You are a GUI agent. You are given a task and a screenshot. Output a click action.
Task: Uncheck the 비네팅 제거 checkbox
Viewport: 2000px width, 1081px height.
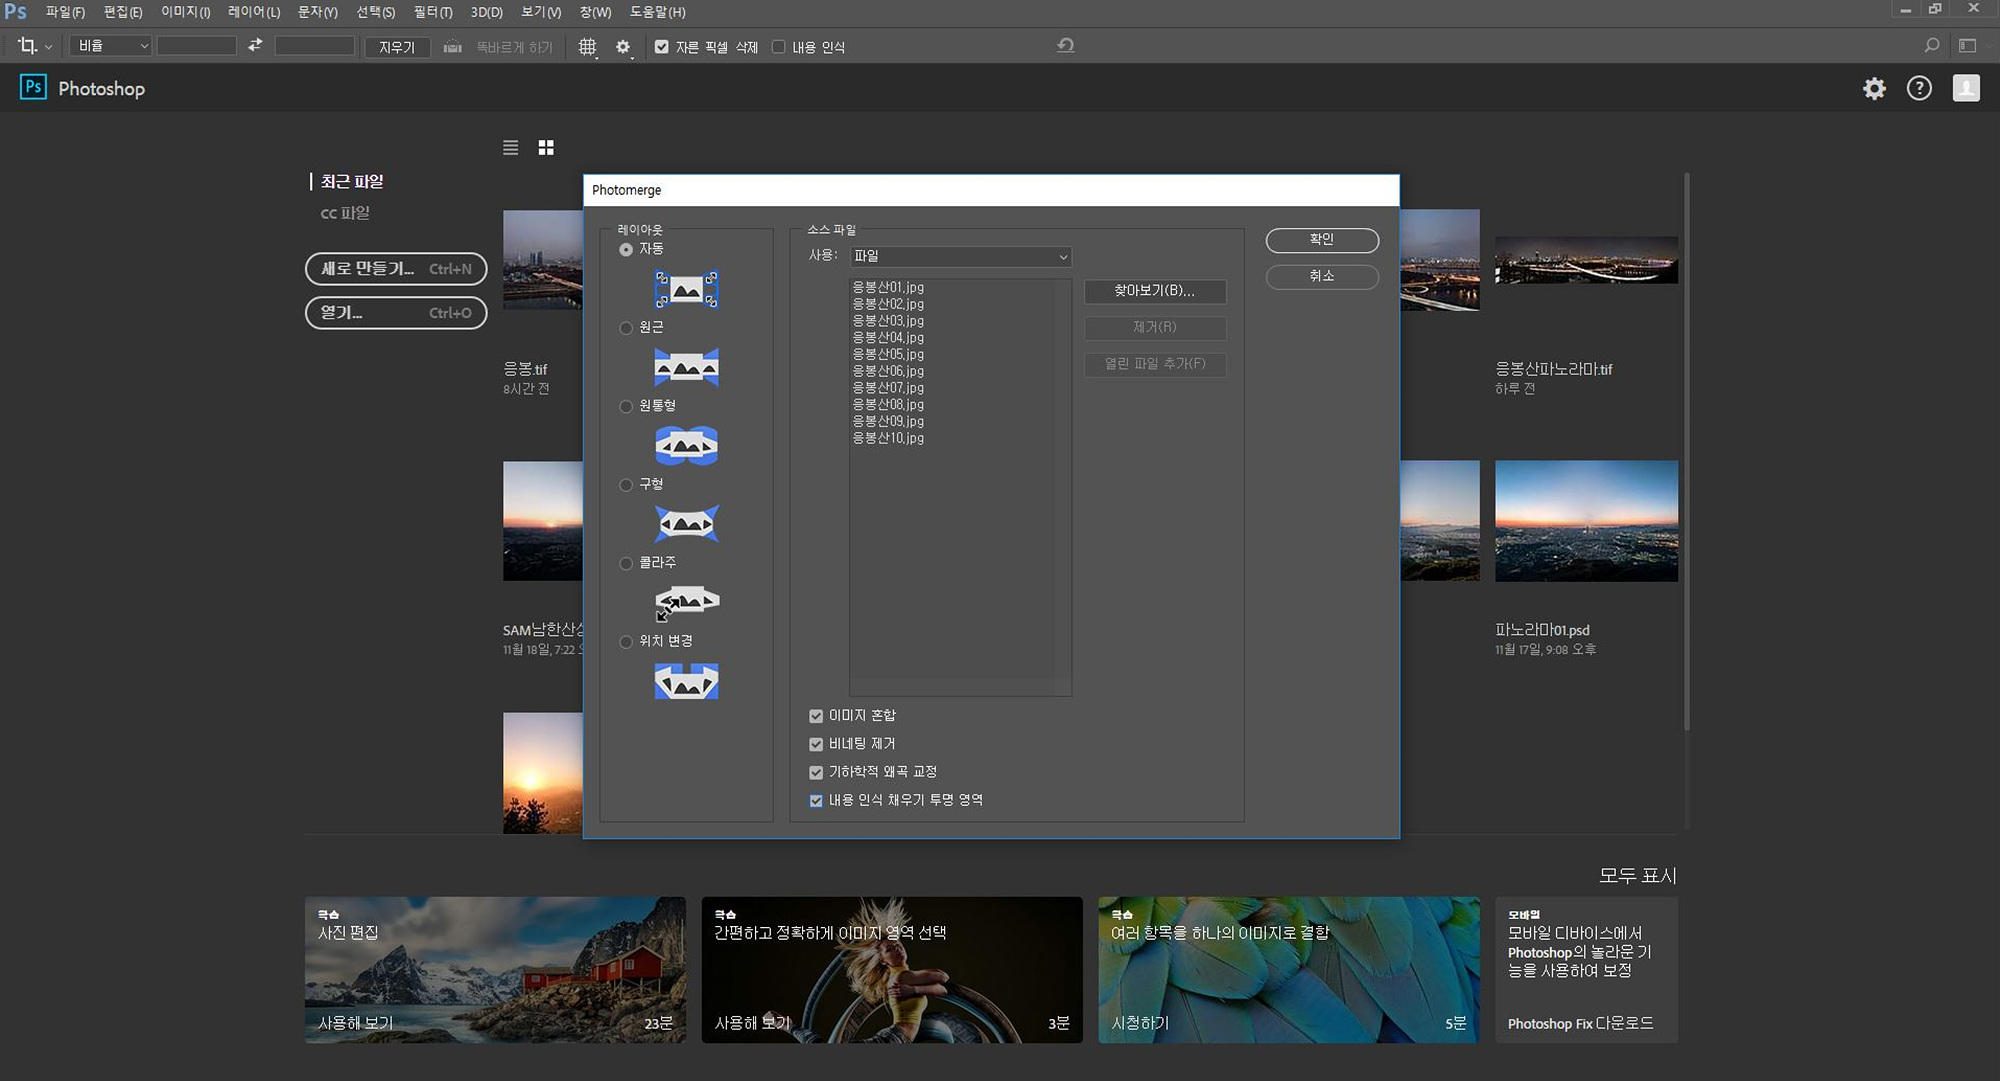(x=816, y=744)
